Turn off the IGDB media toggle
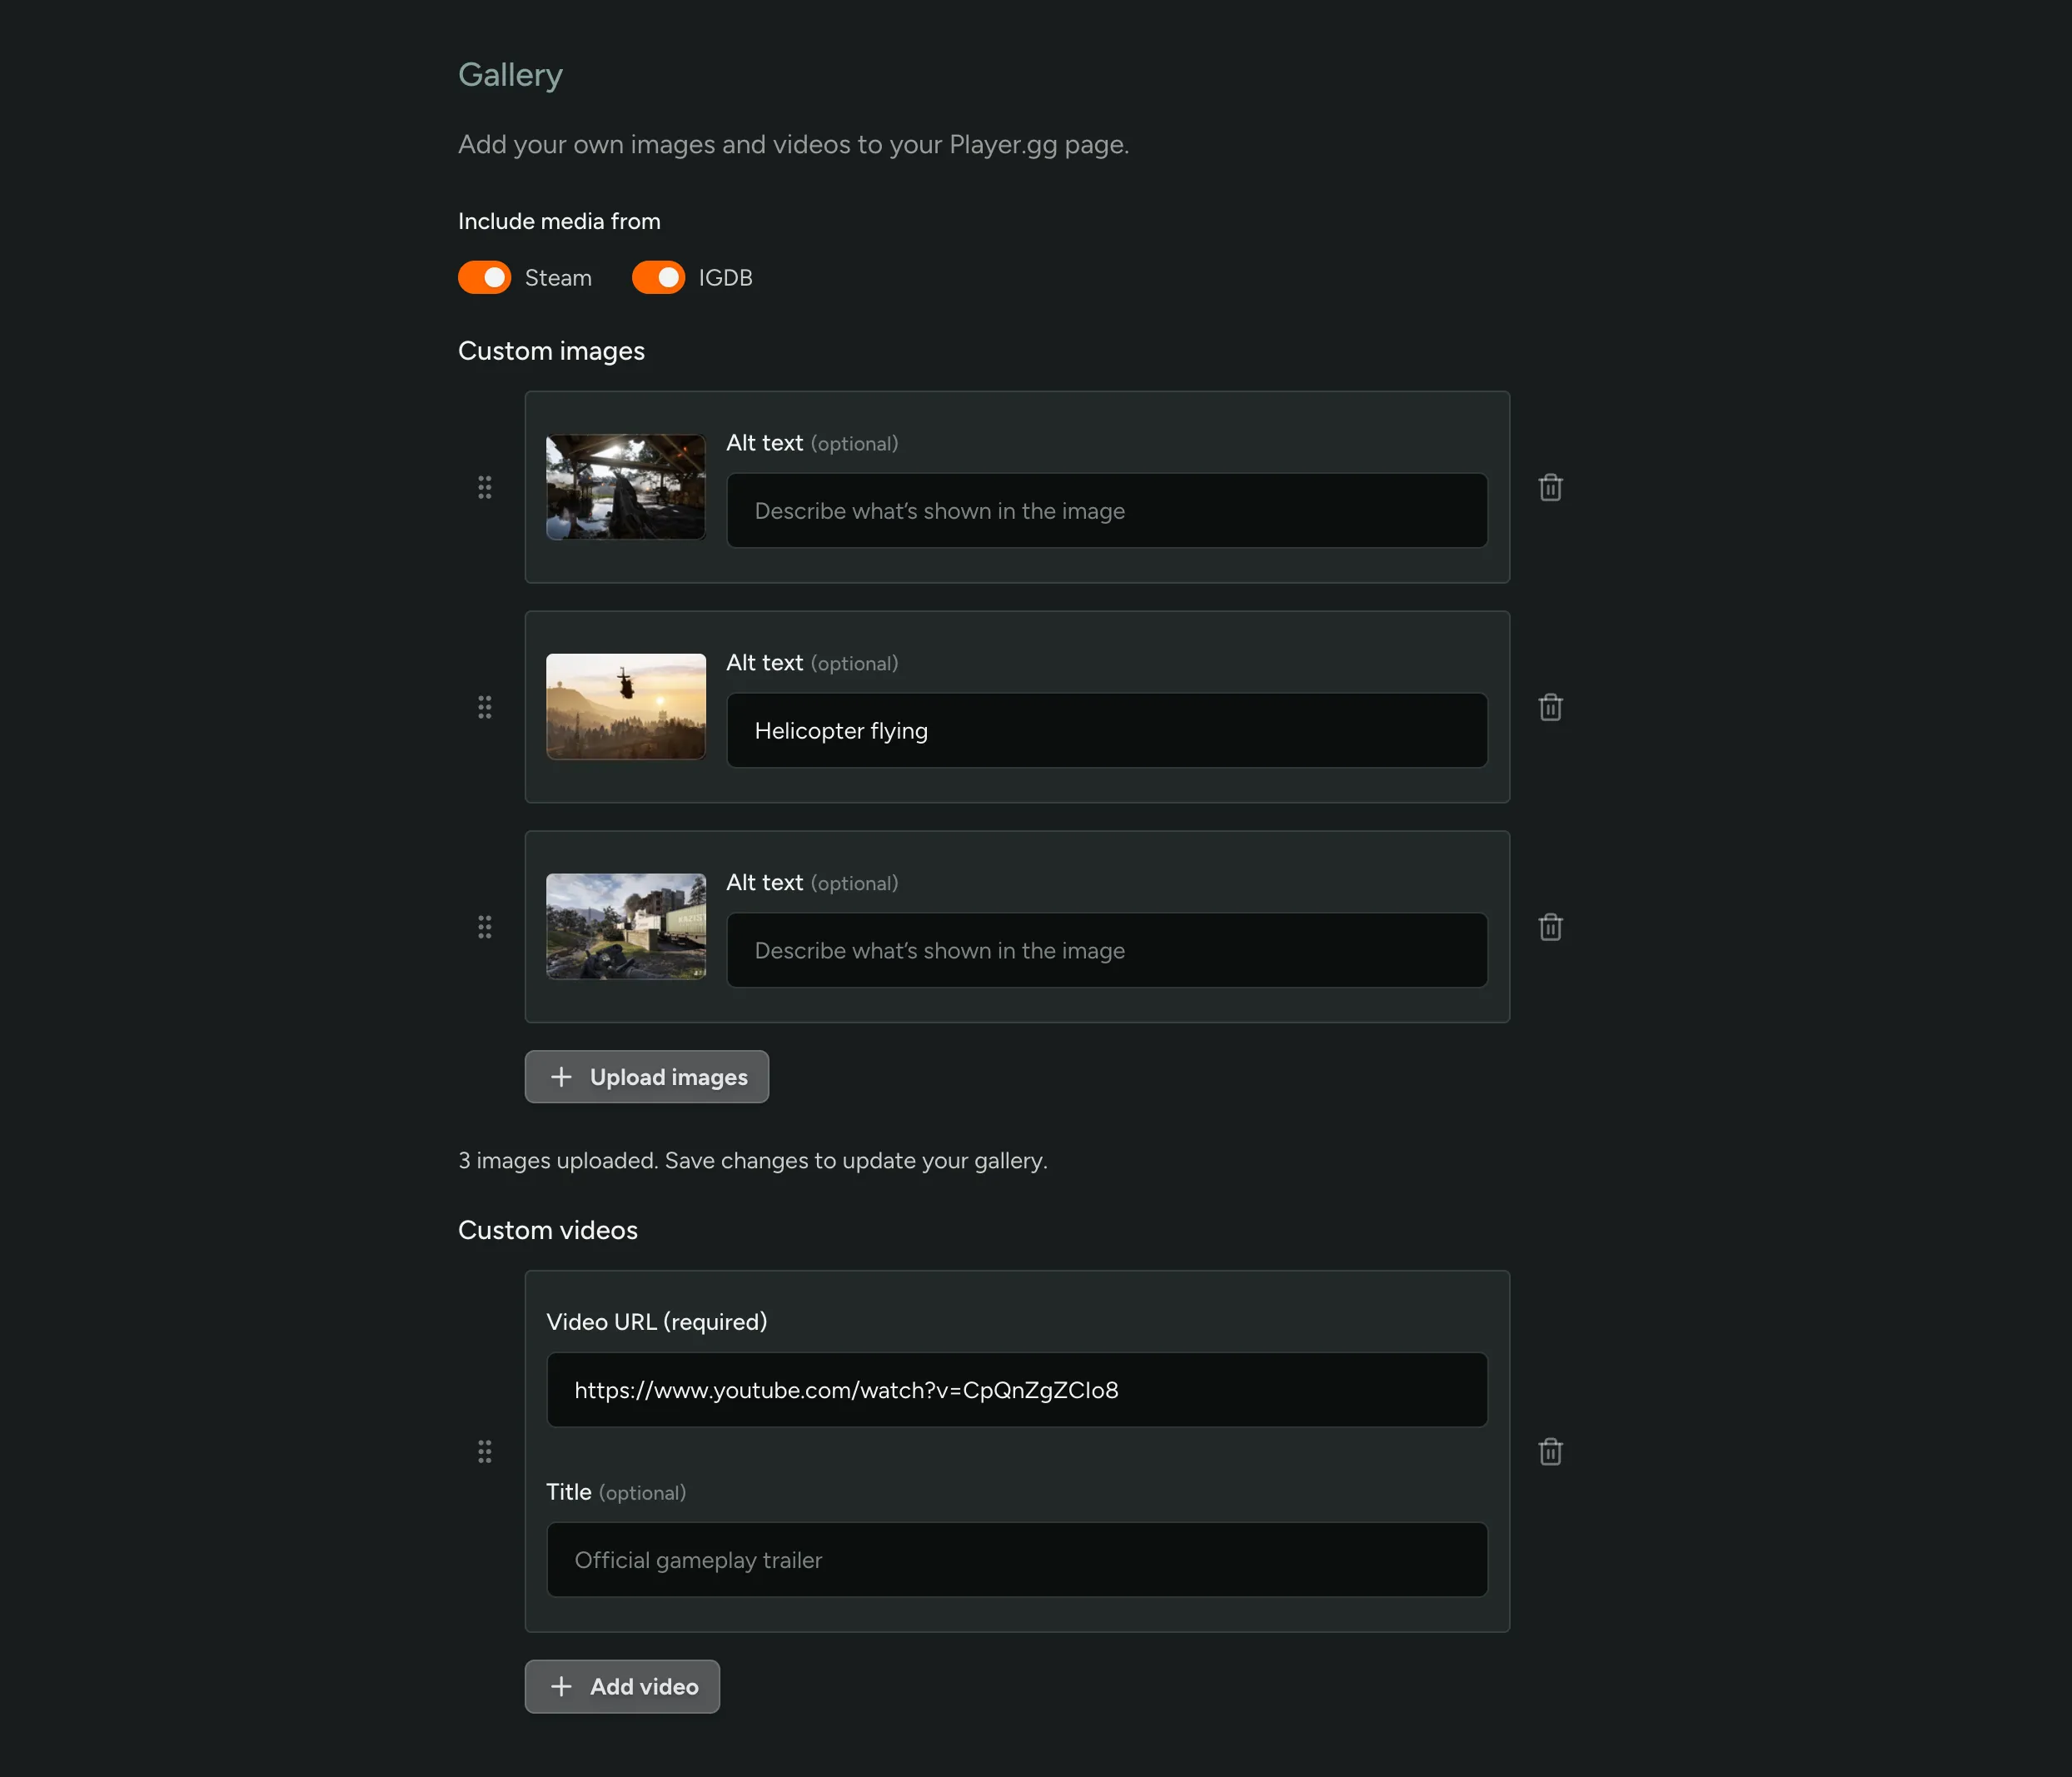2072x1777 pixels. tap(659, 277)
